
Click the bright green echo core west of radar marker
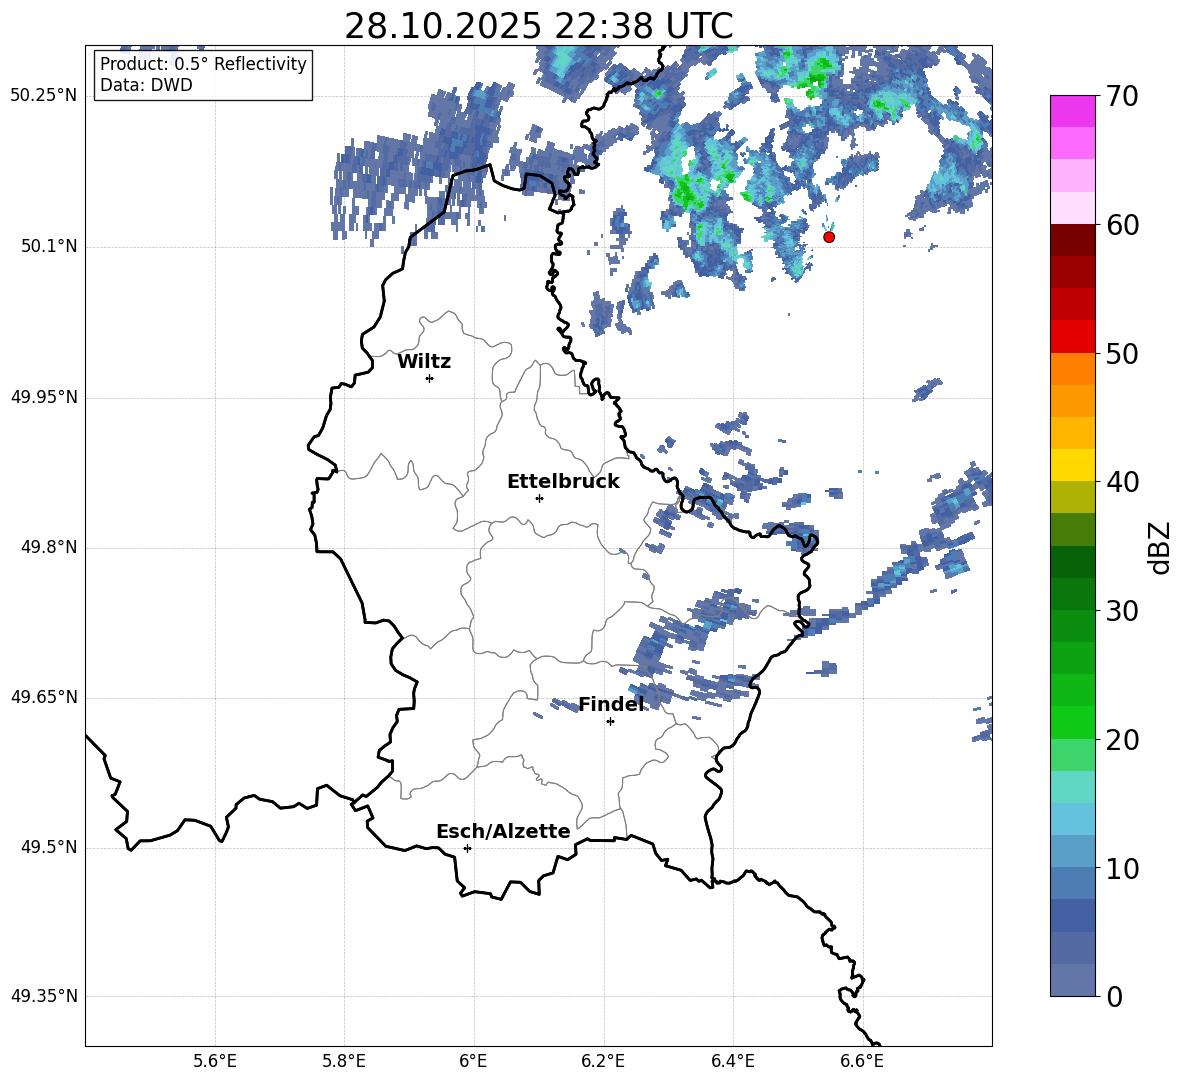[x=689, y=192]
